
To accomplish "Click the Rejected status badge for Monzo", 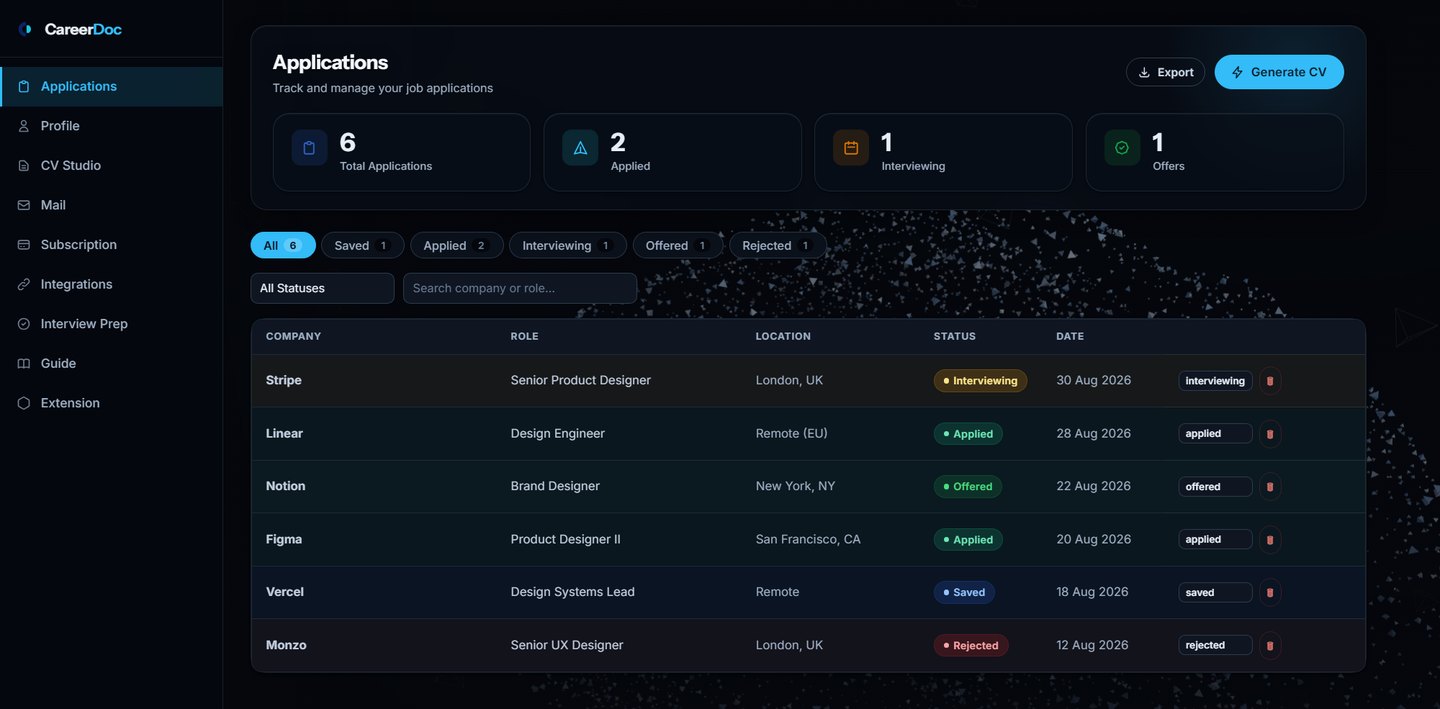I will pos(971,646).
